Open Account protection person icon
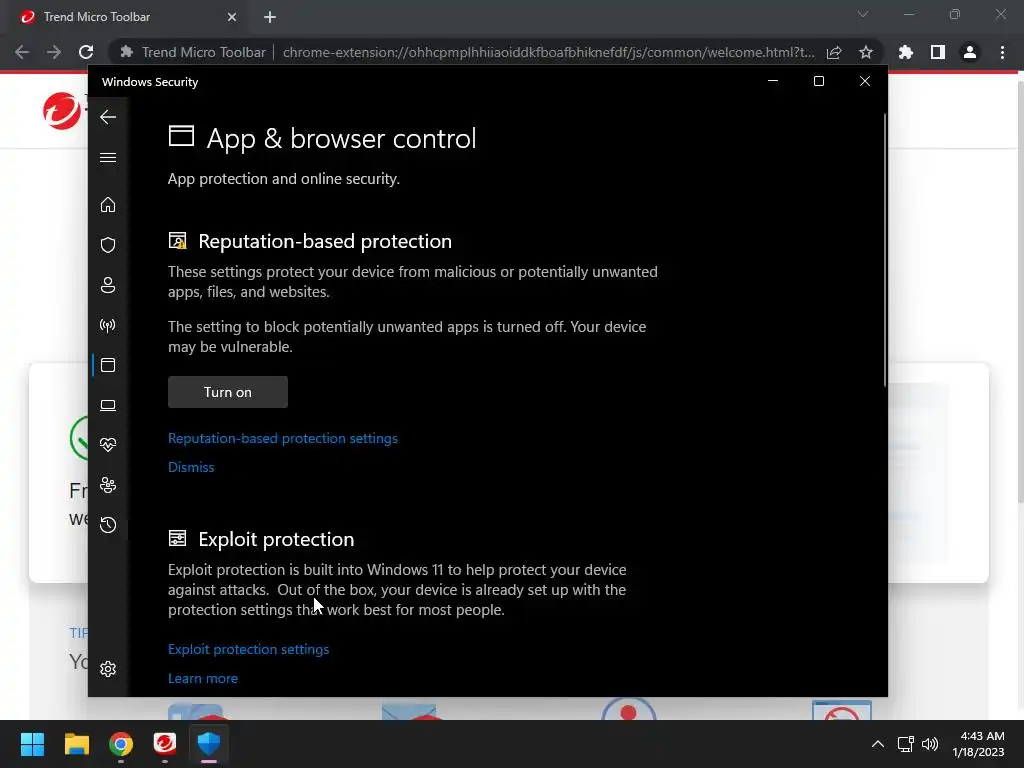This screenshot has width=1024, height=768. pos(108,285)
